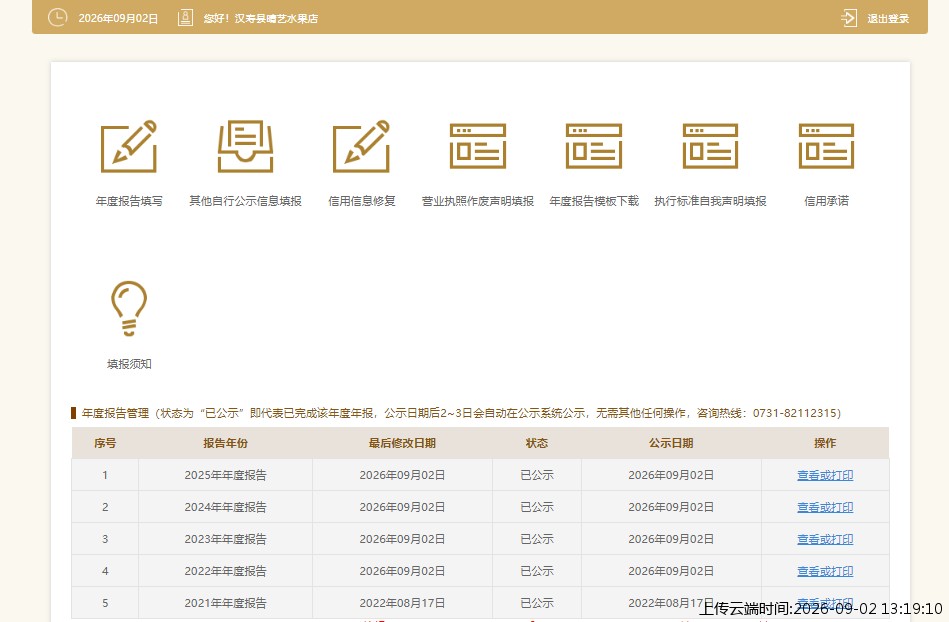This screenshot has height=622, width=949.
Task: Click 已公示 status in 2025 row
Action: [x=537, y=475]
